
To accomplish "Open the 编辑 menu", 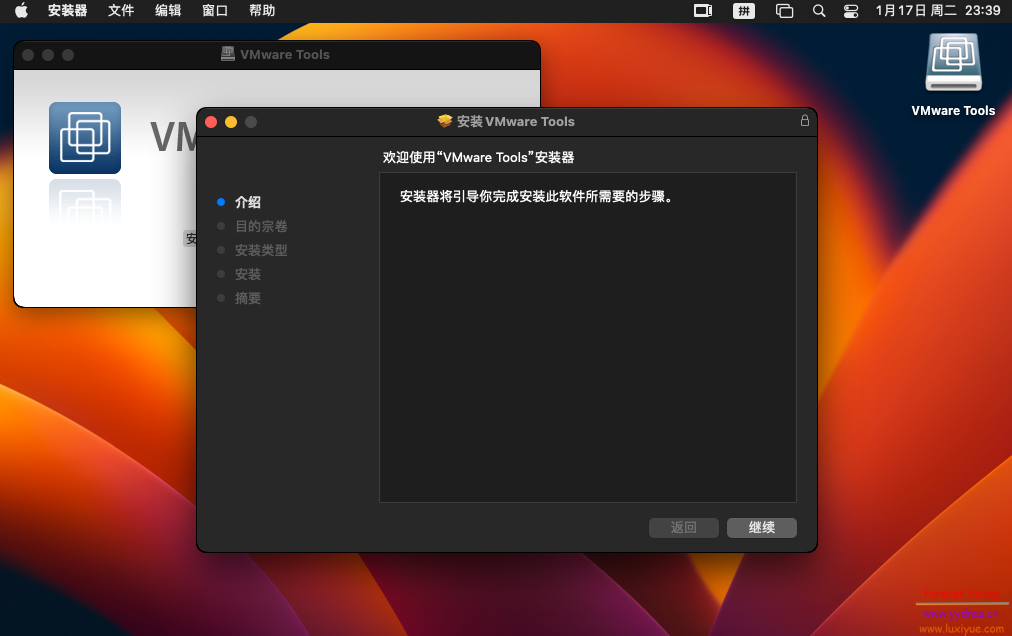I will click(168, 10).
